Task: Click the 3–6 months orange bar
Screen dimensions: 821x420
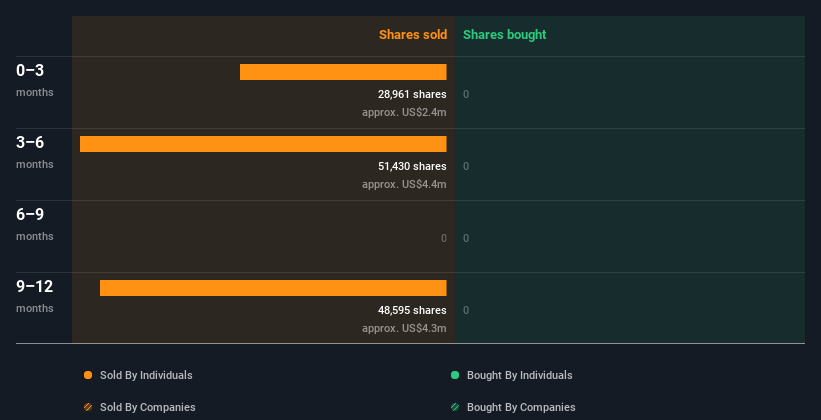Action: click(263, 144)
